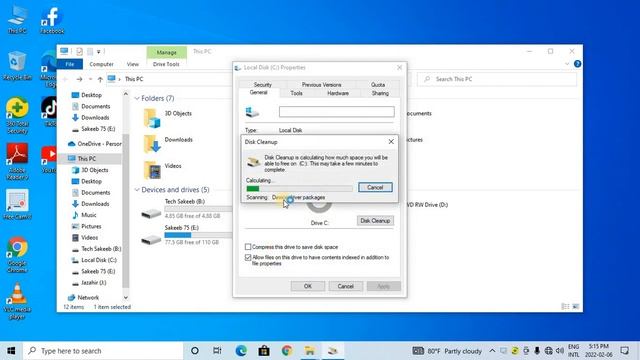Image resolution: width=640 pixels, height=360 pixels.
Task: Open the This PC desktop shortcut
Action: (x=17, y=19)
